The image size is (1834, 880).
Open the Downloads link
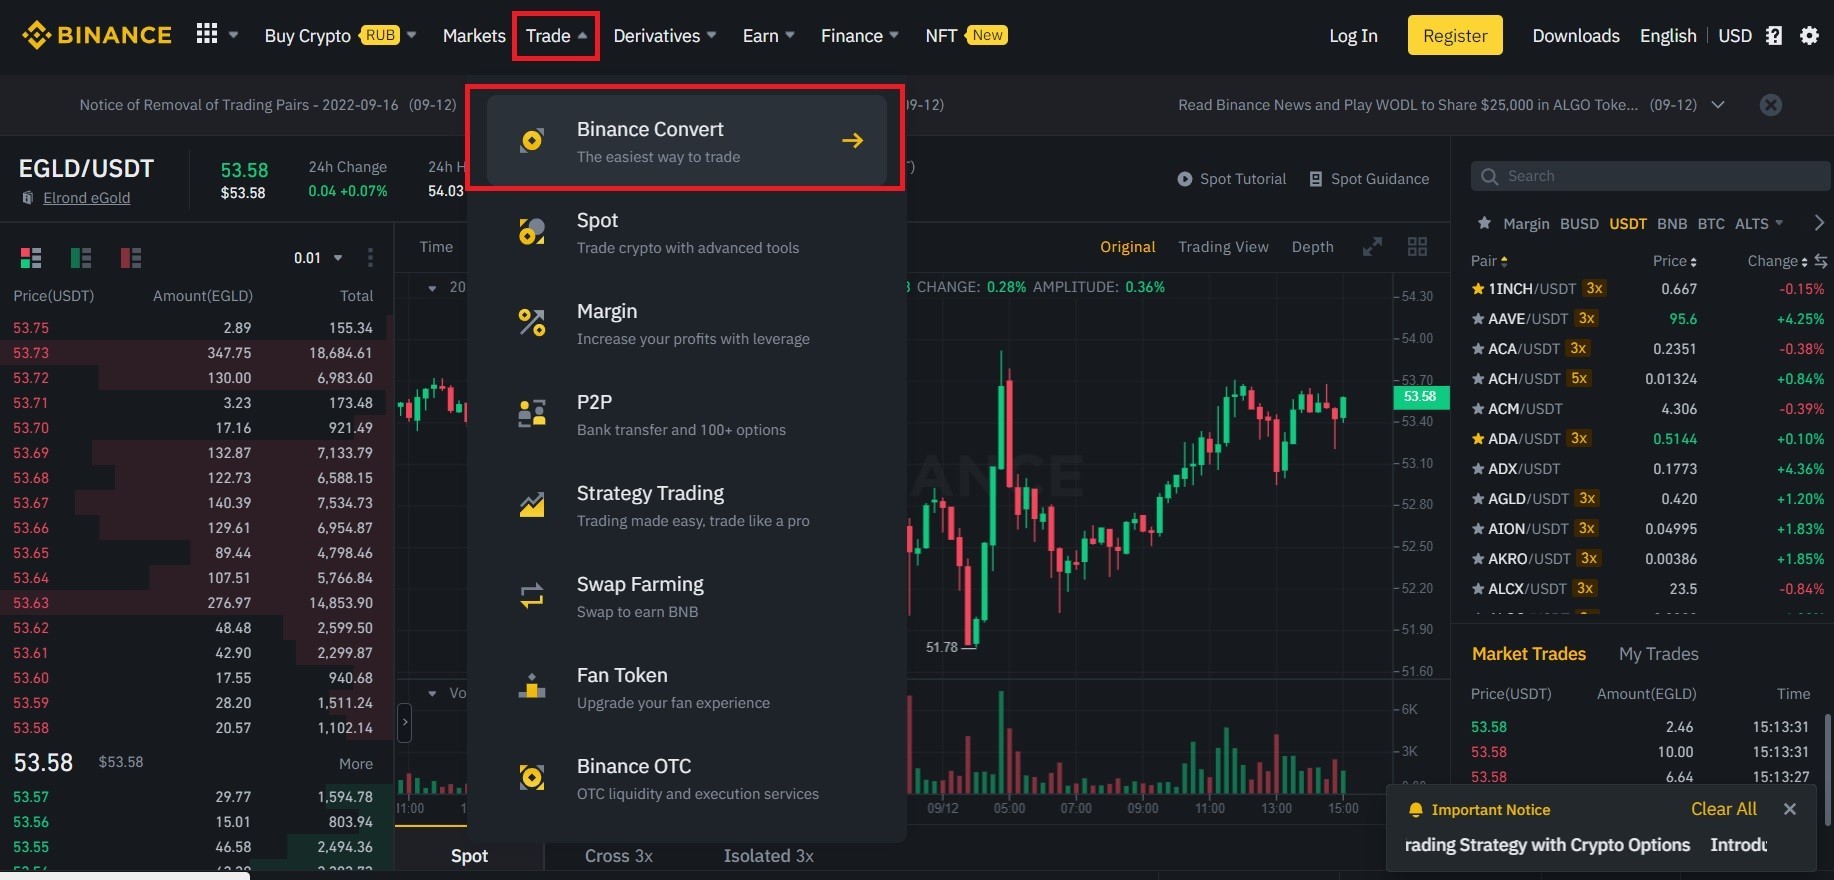pyautogui.click(x=1576, y=36)
